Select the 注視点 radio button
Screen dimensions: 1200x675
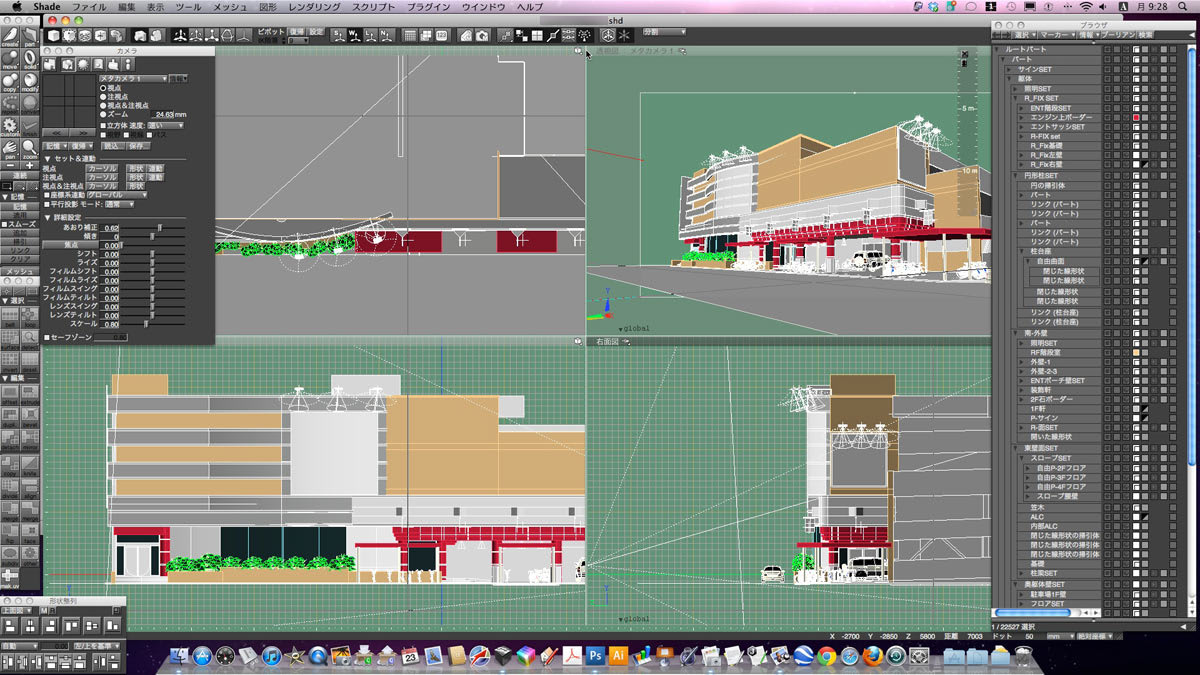pyautogui.click(x=103, y=96)
